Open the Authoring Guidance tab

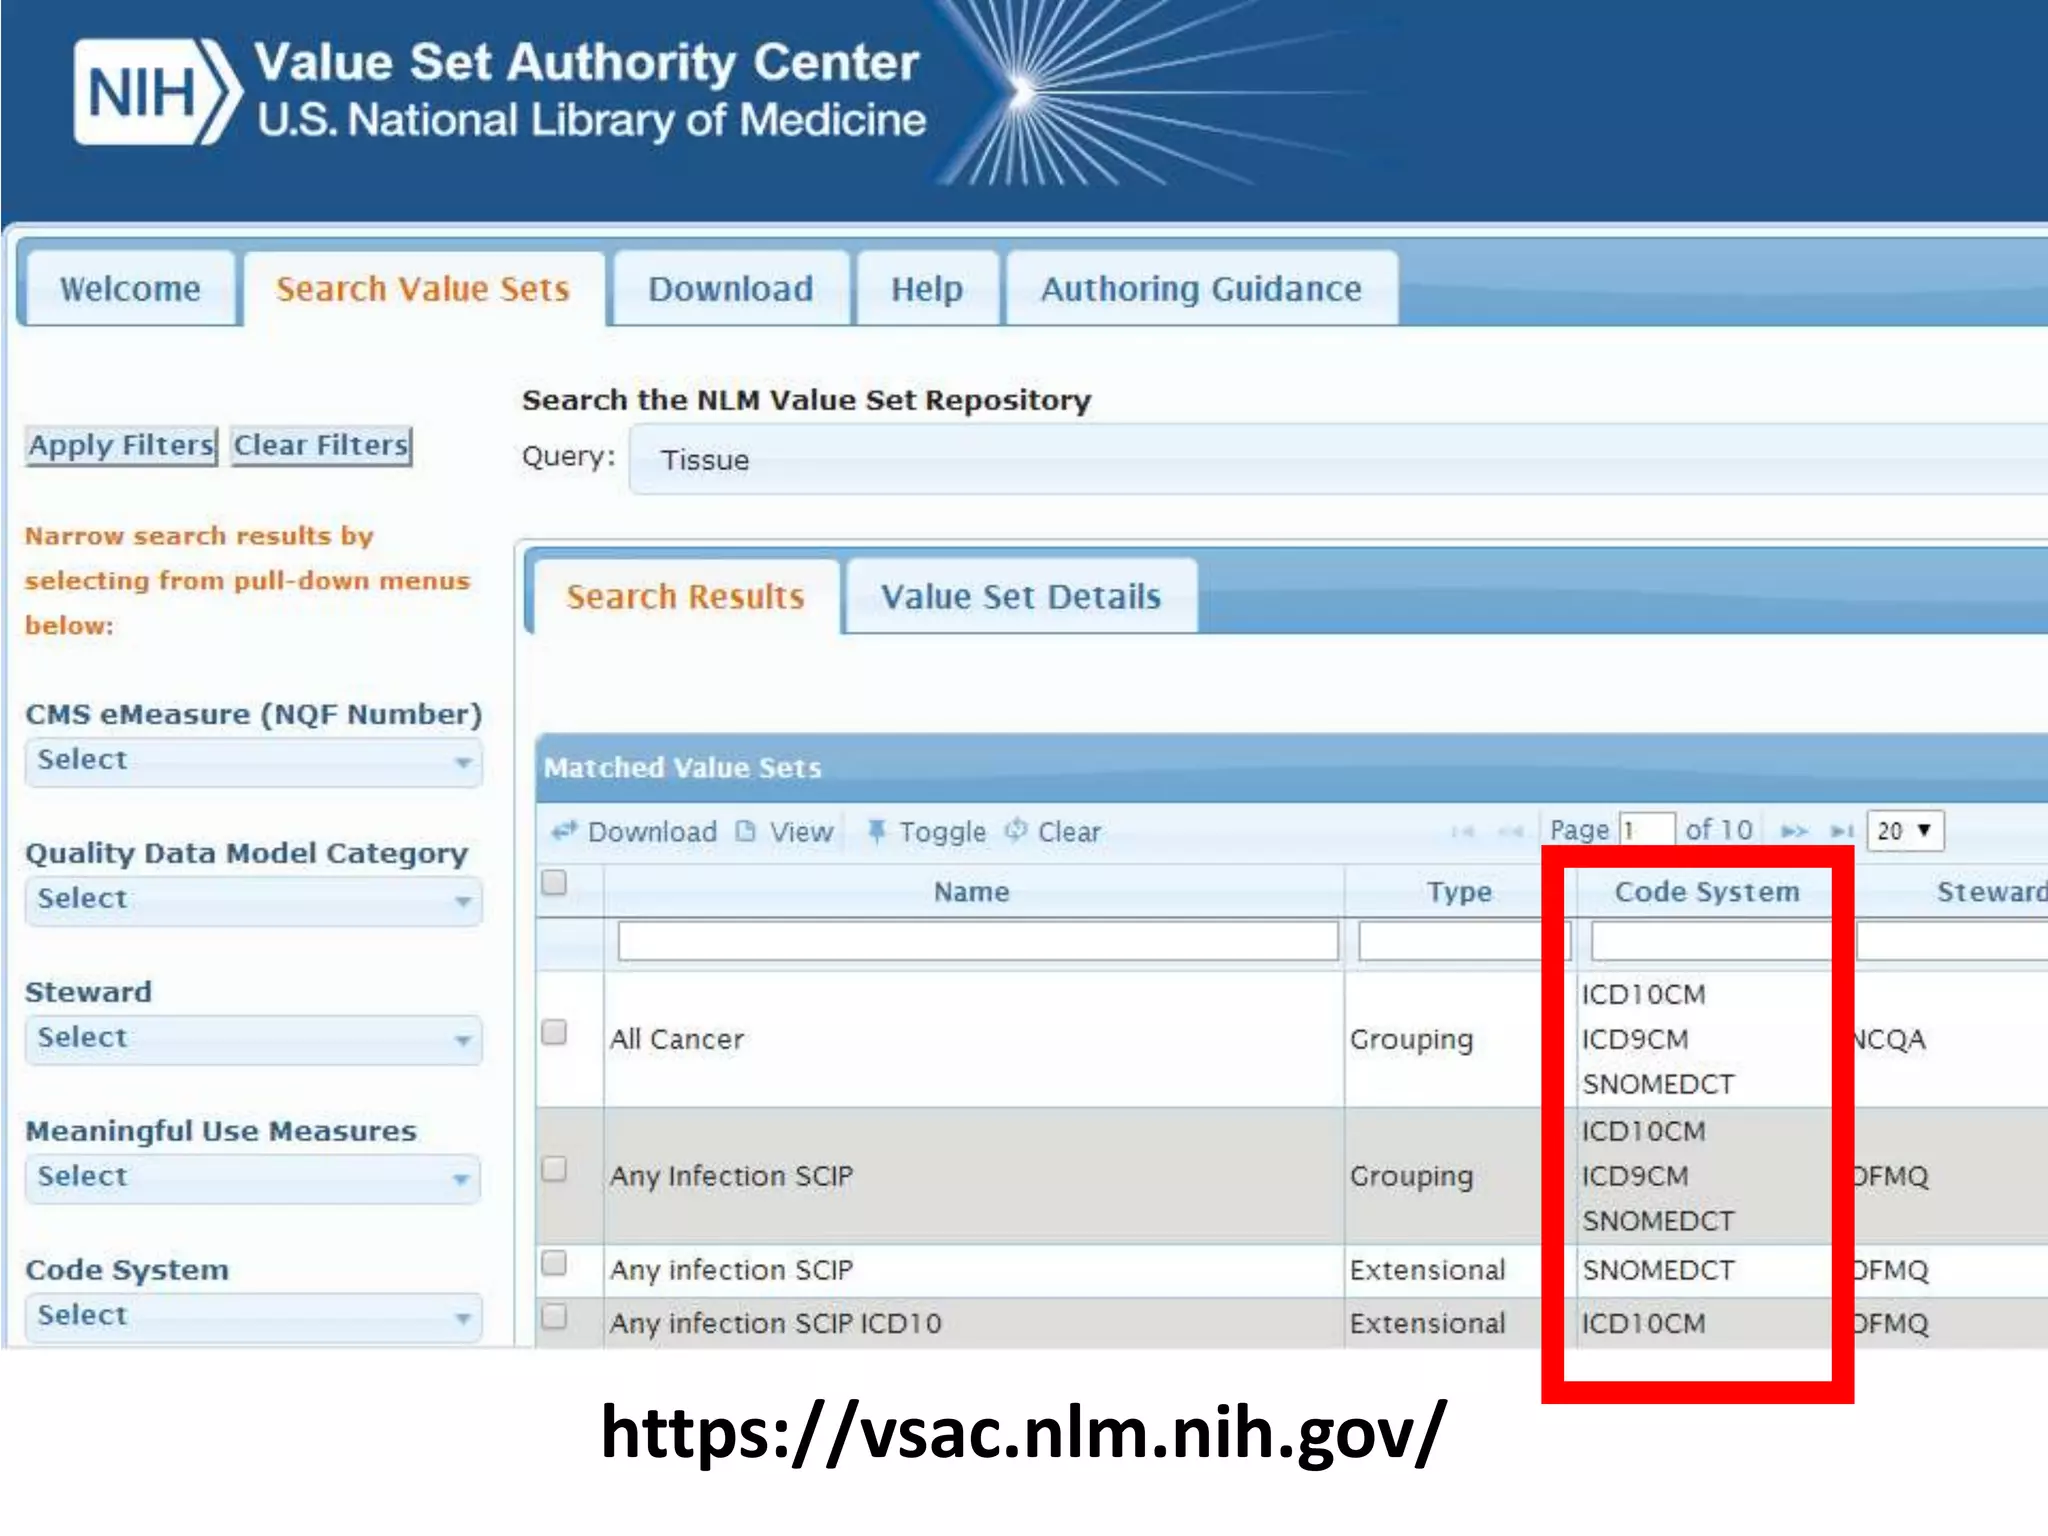pyautogui.click(x=1201, y=289)
